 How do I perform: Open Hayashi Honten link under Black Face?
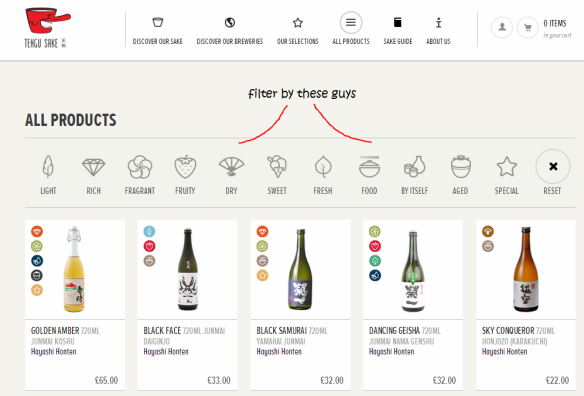[166, 351]
